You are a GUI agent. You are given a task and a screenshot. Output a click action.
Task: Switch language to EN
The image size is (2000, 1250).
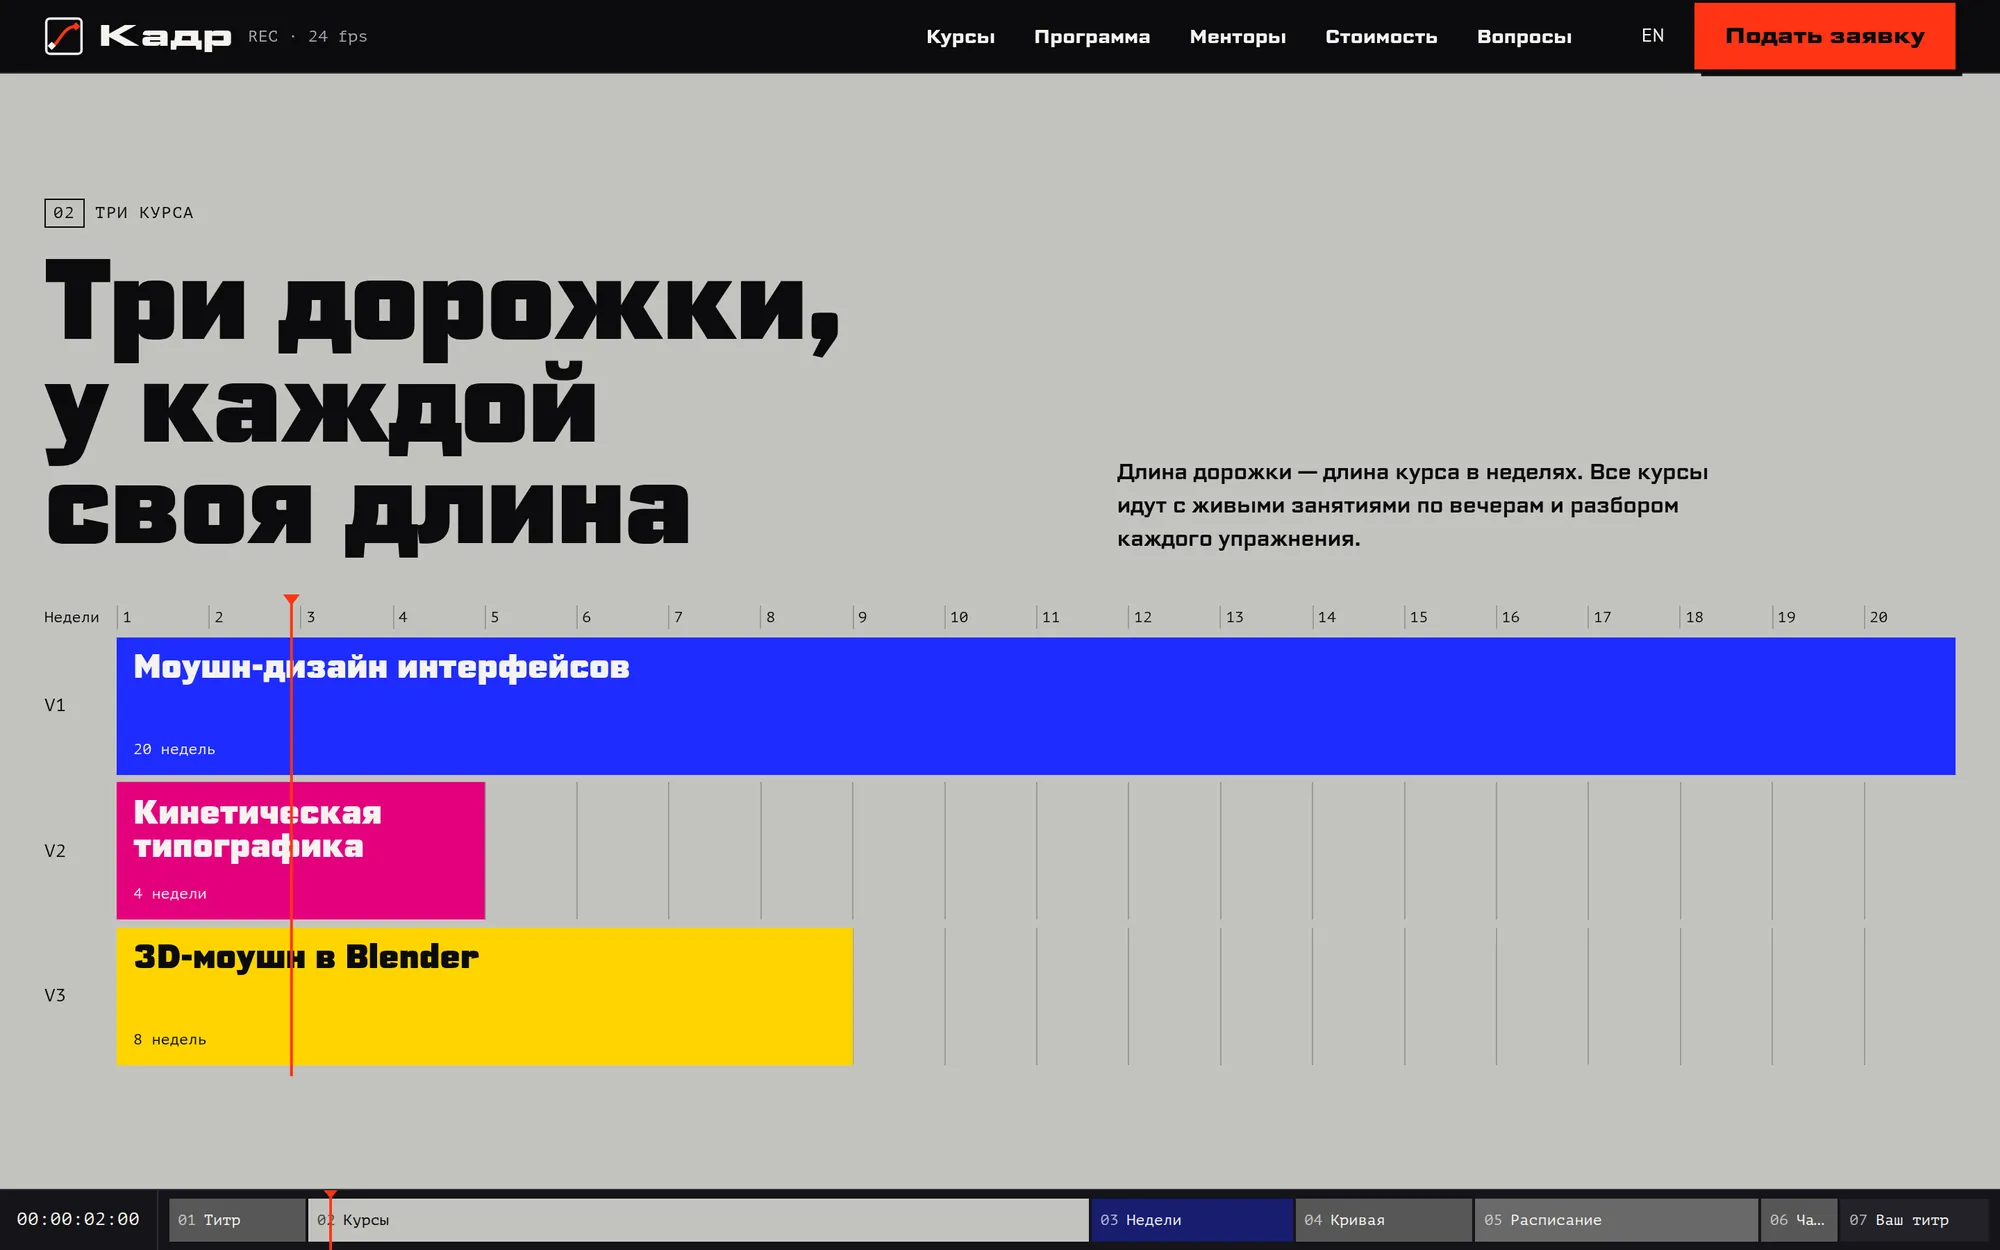coord(1653,36)
